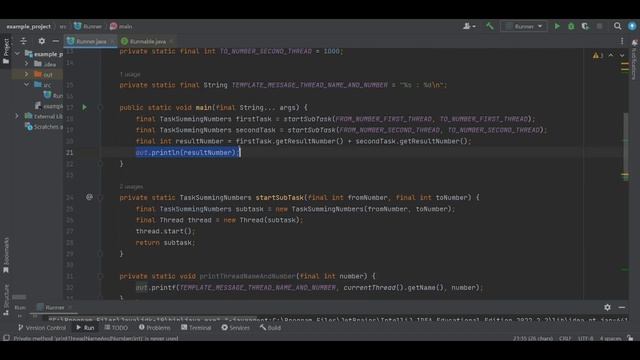The height and width of the screenshot is (360, 640).
Task: Open the Run tool window button
Action: tap(85, 327)
